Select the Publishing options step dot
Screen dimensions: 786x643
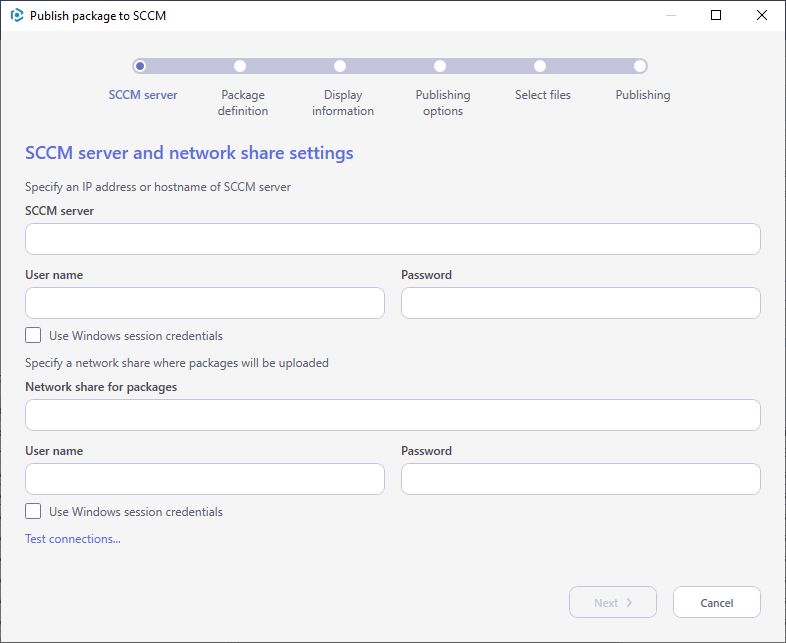pyautogui.click(x=440, y=66)
